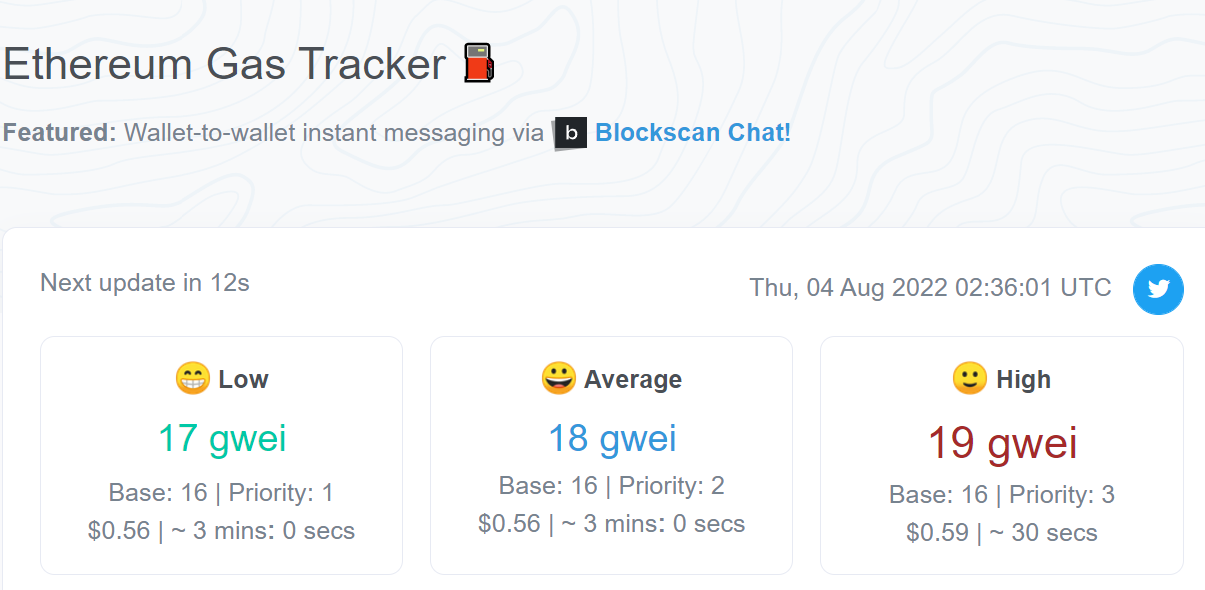Click the slight smile emoji beside High

click(969, 379)
